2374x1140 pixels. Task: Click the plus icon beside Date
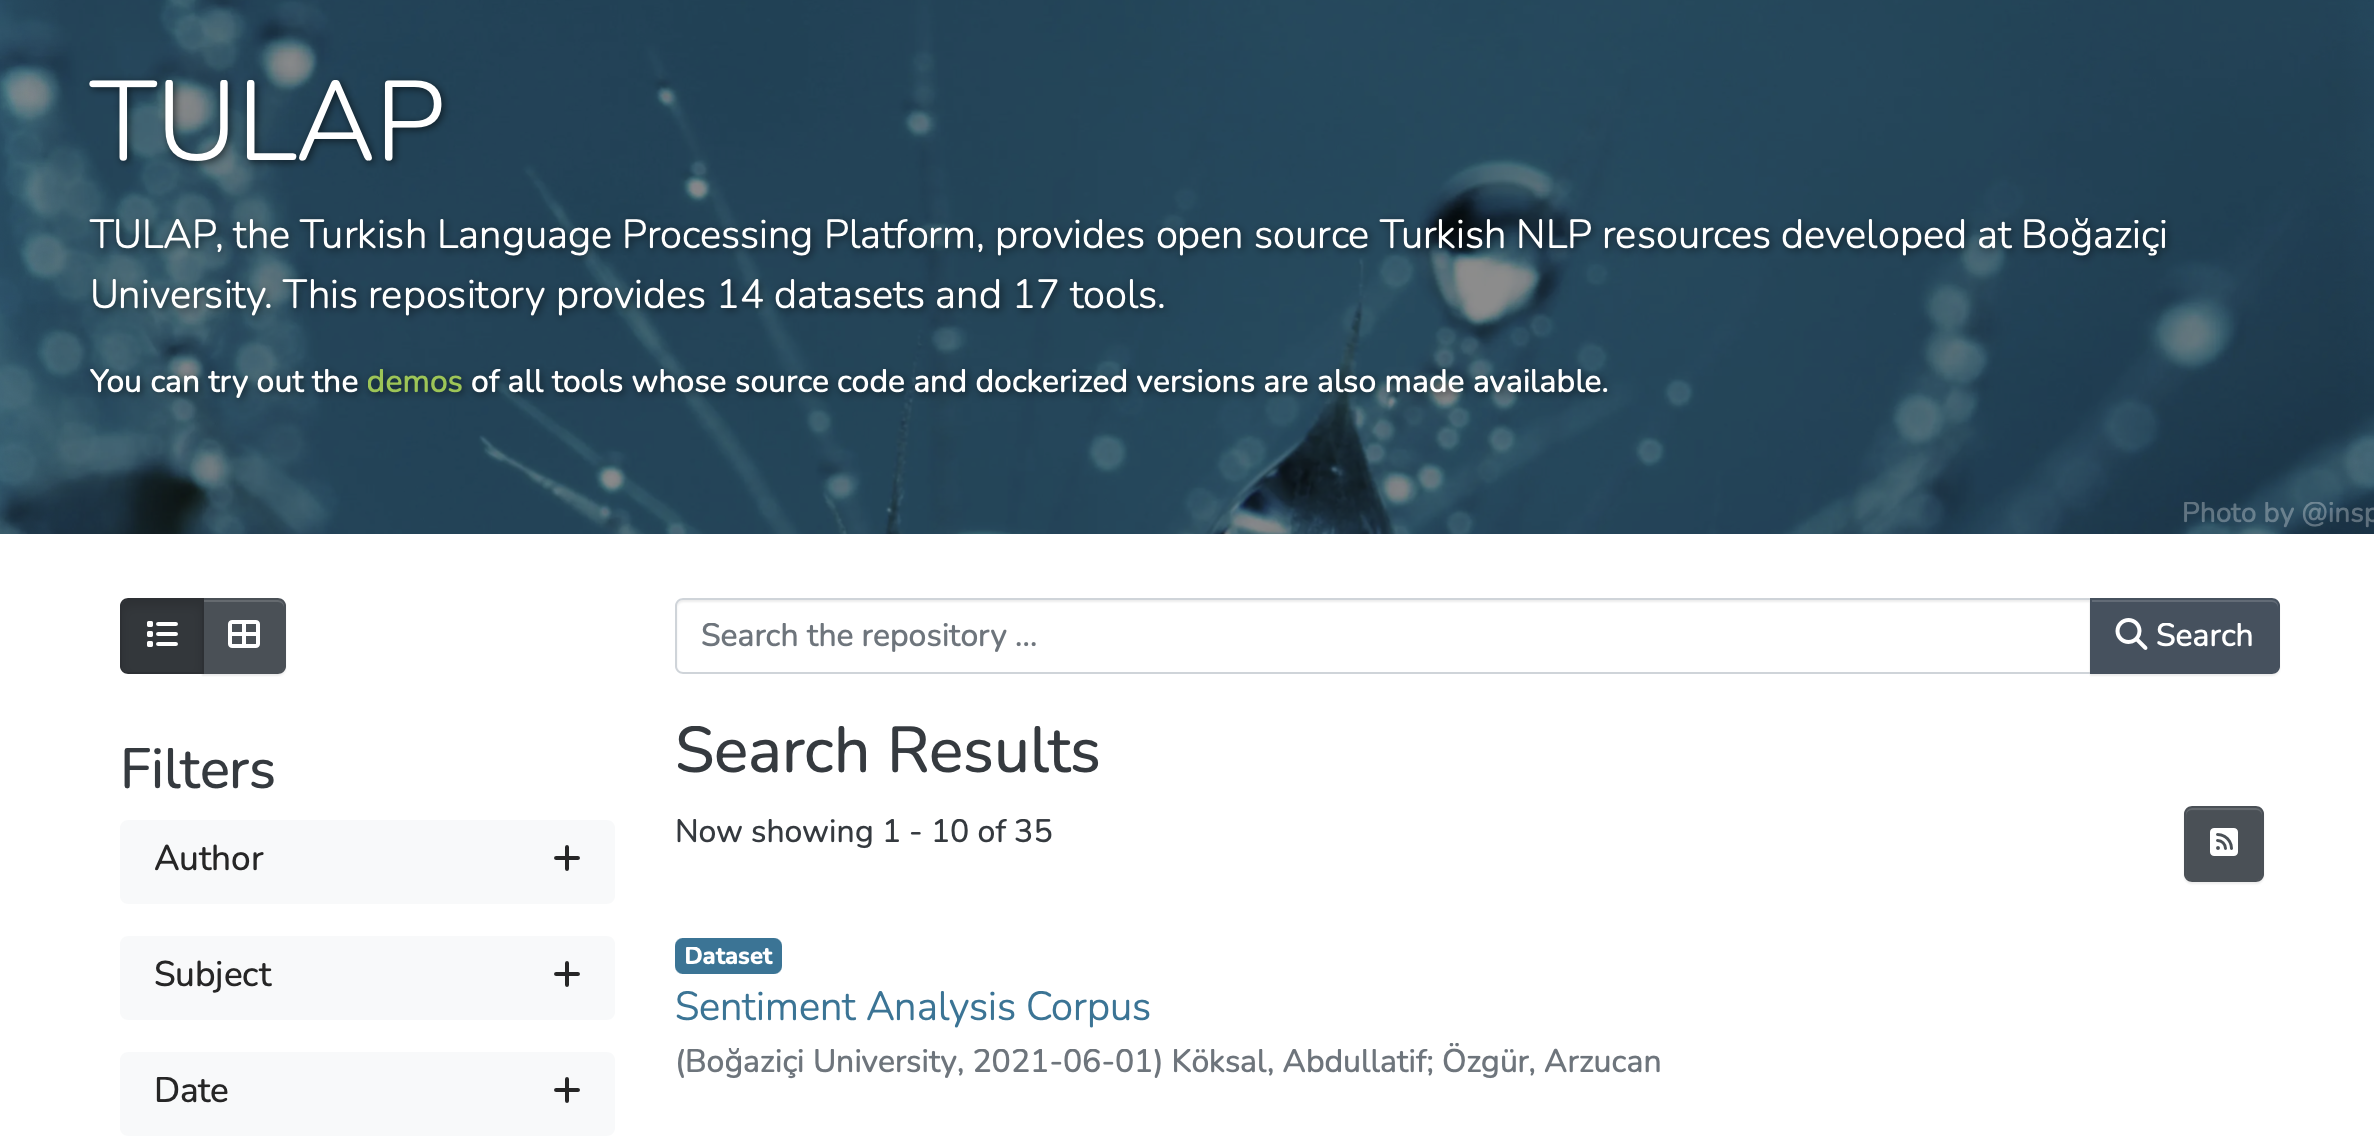point(567,1090)
